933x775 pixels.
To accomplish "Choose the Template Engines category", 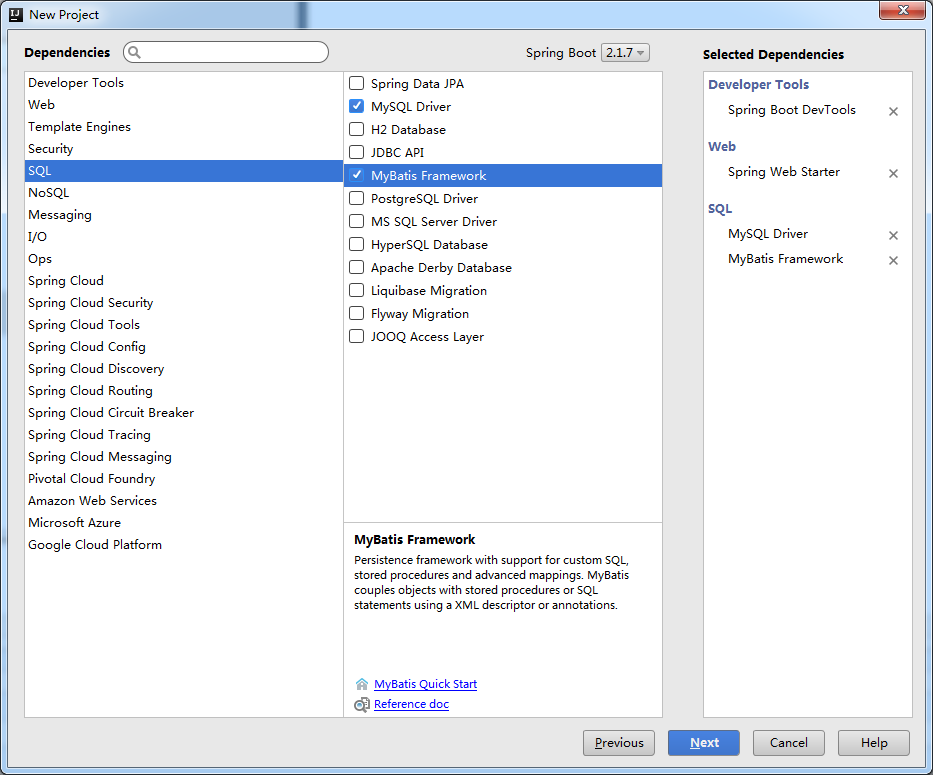I will pos(79,127).
